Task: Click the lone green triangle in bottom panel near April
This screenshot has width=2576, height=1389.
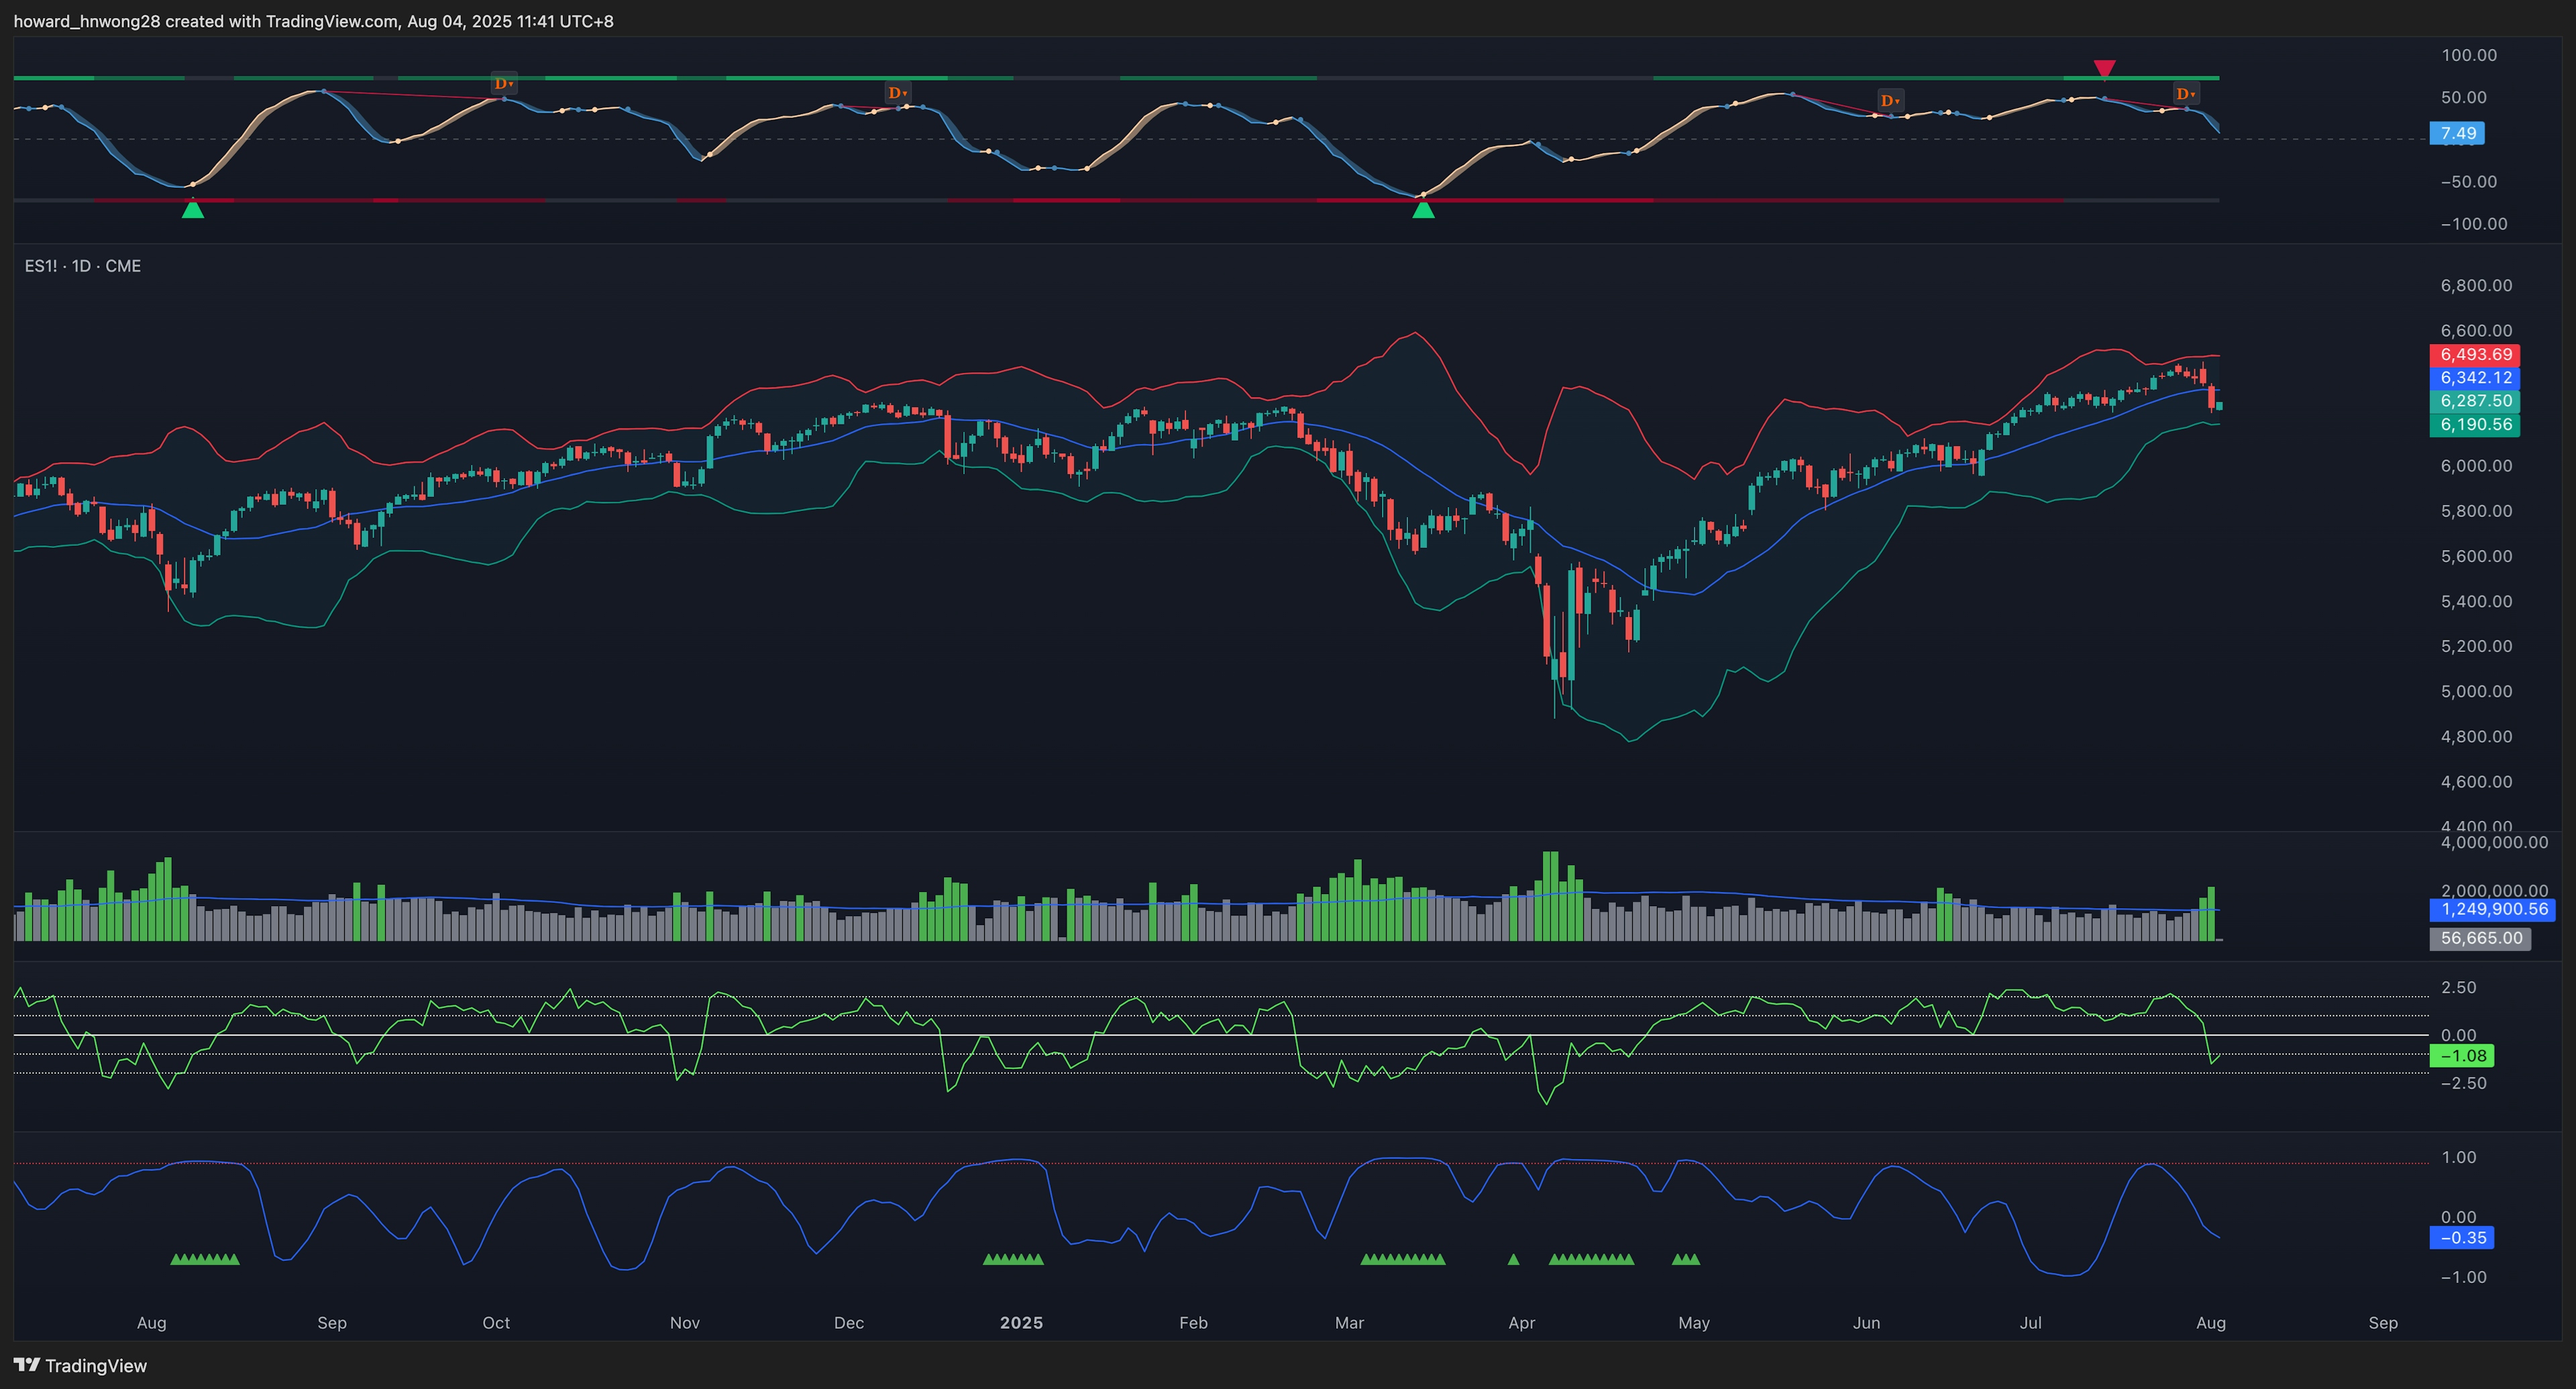Action: (x=1513, y=1259)
